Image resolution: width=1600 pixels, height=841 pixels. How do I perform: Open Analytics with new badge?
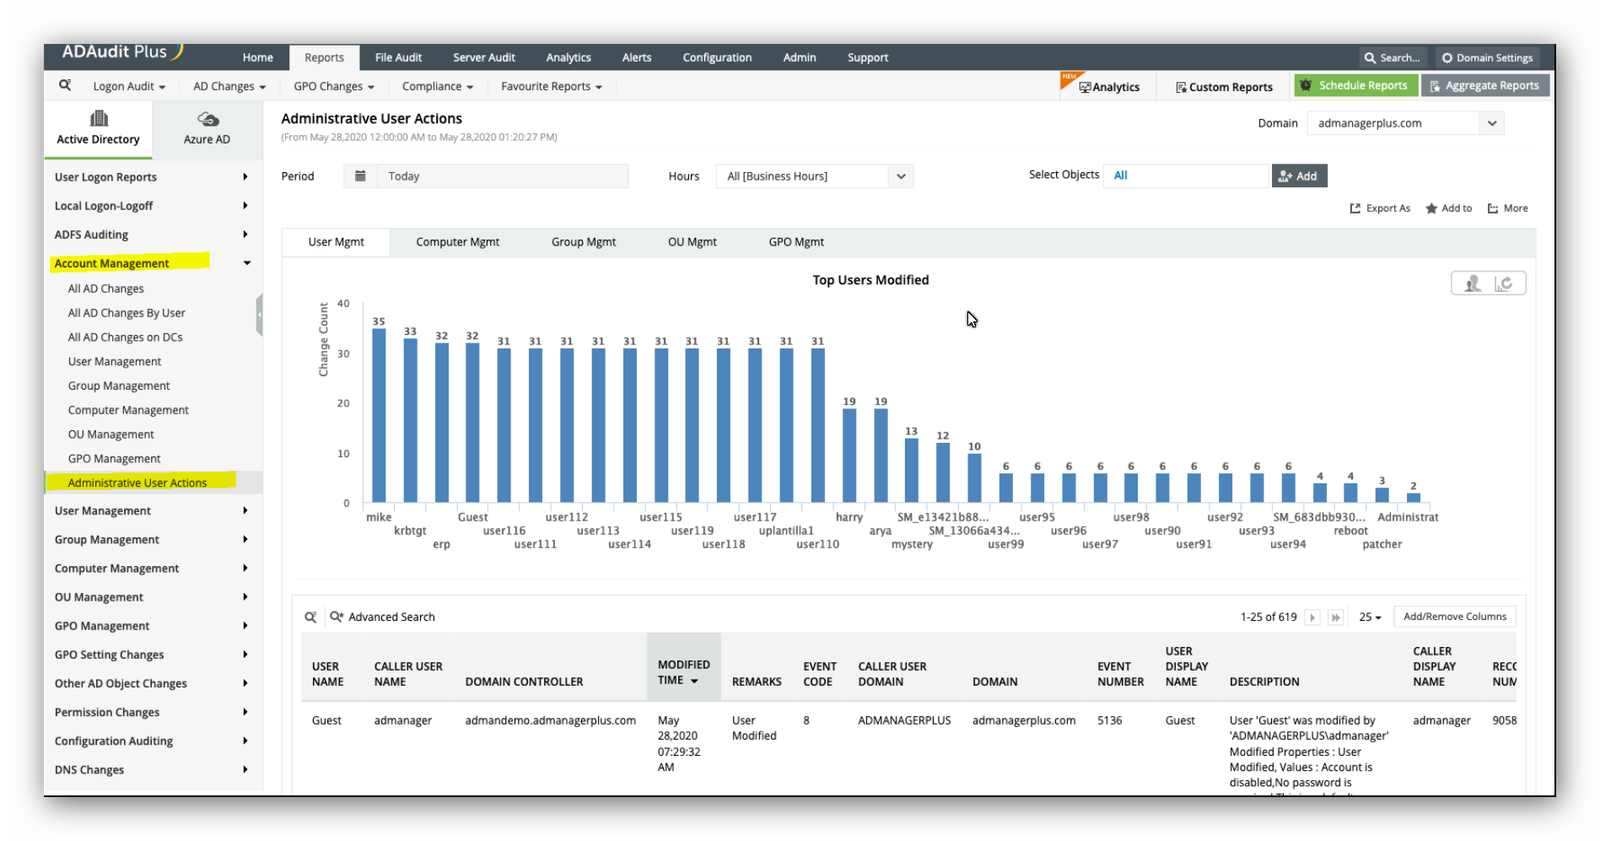pyautogui.click(x=1109, y=87)
